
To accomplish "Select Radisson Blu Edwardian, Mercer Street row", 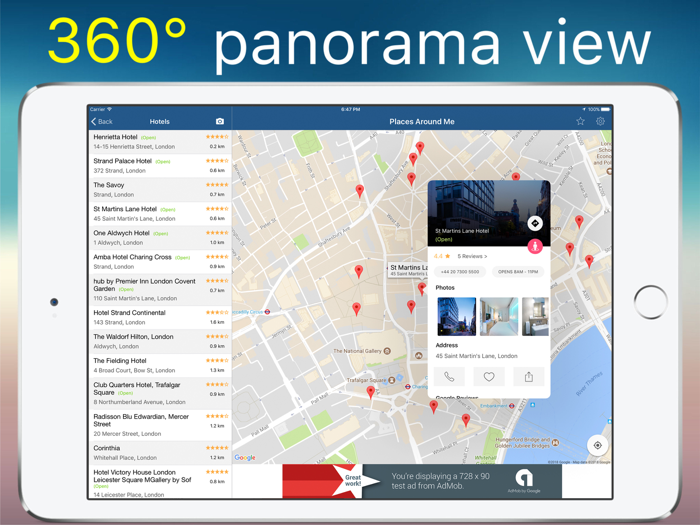I will pos(159,425).
